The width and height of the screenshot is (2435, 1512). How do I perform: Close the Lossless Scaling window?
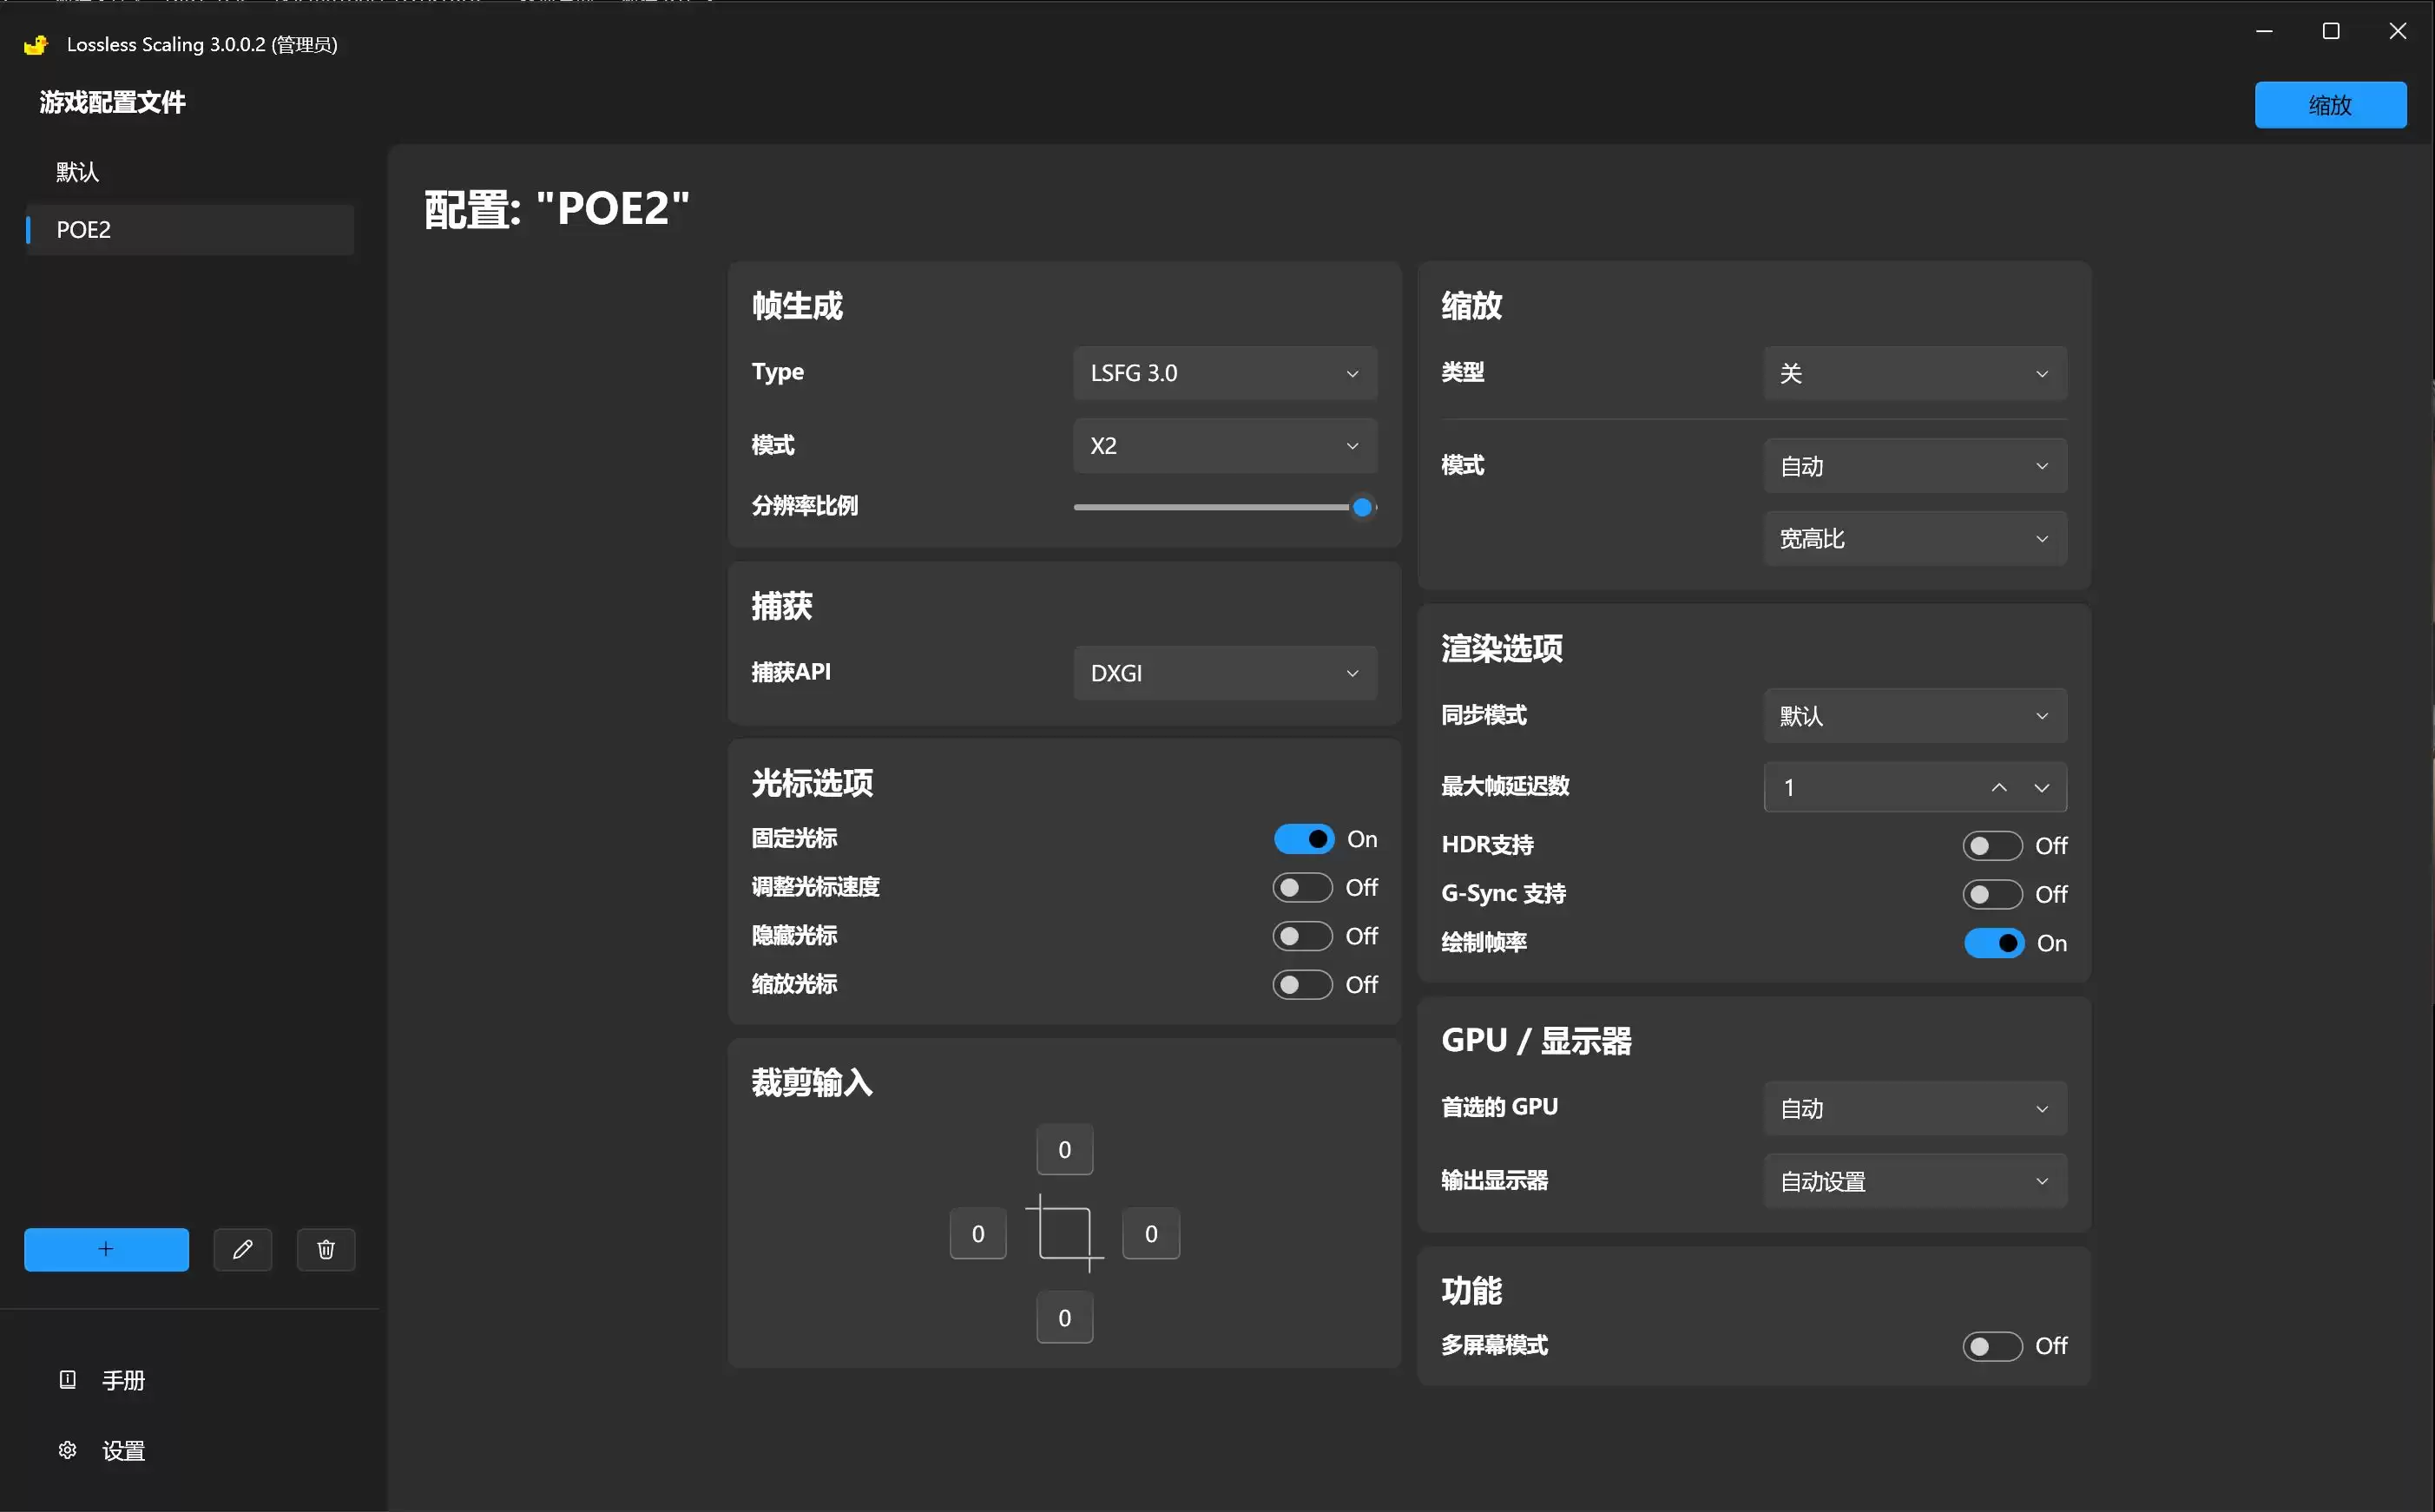tap(2398, 31)
